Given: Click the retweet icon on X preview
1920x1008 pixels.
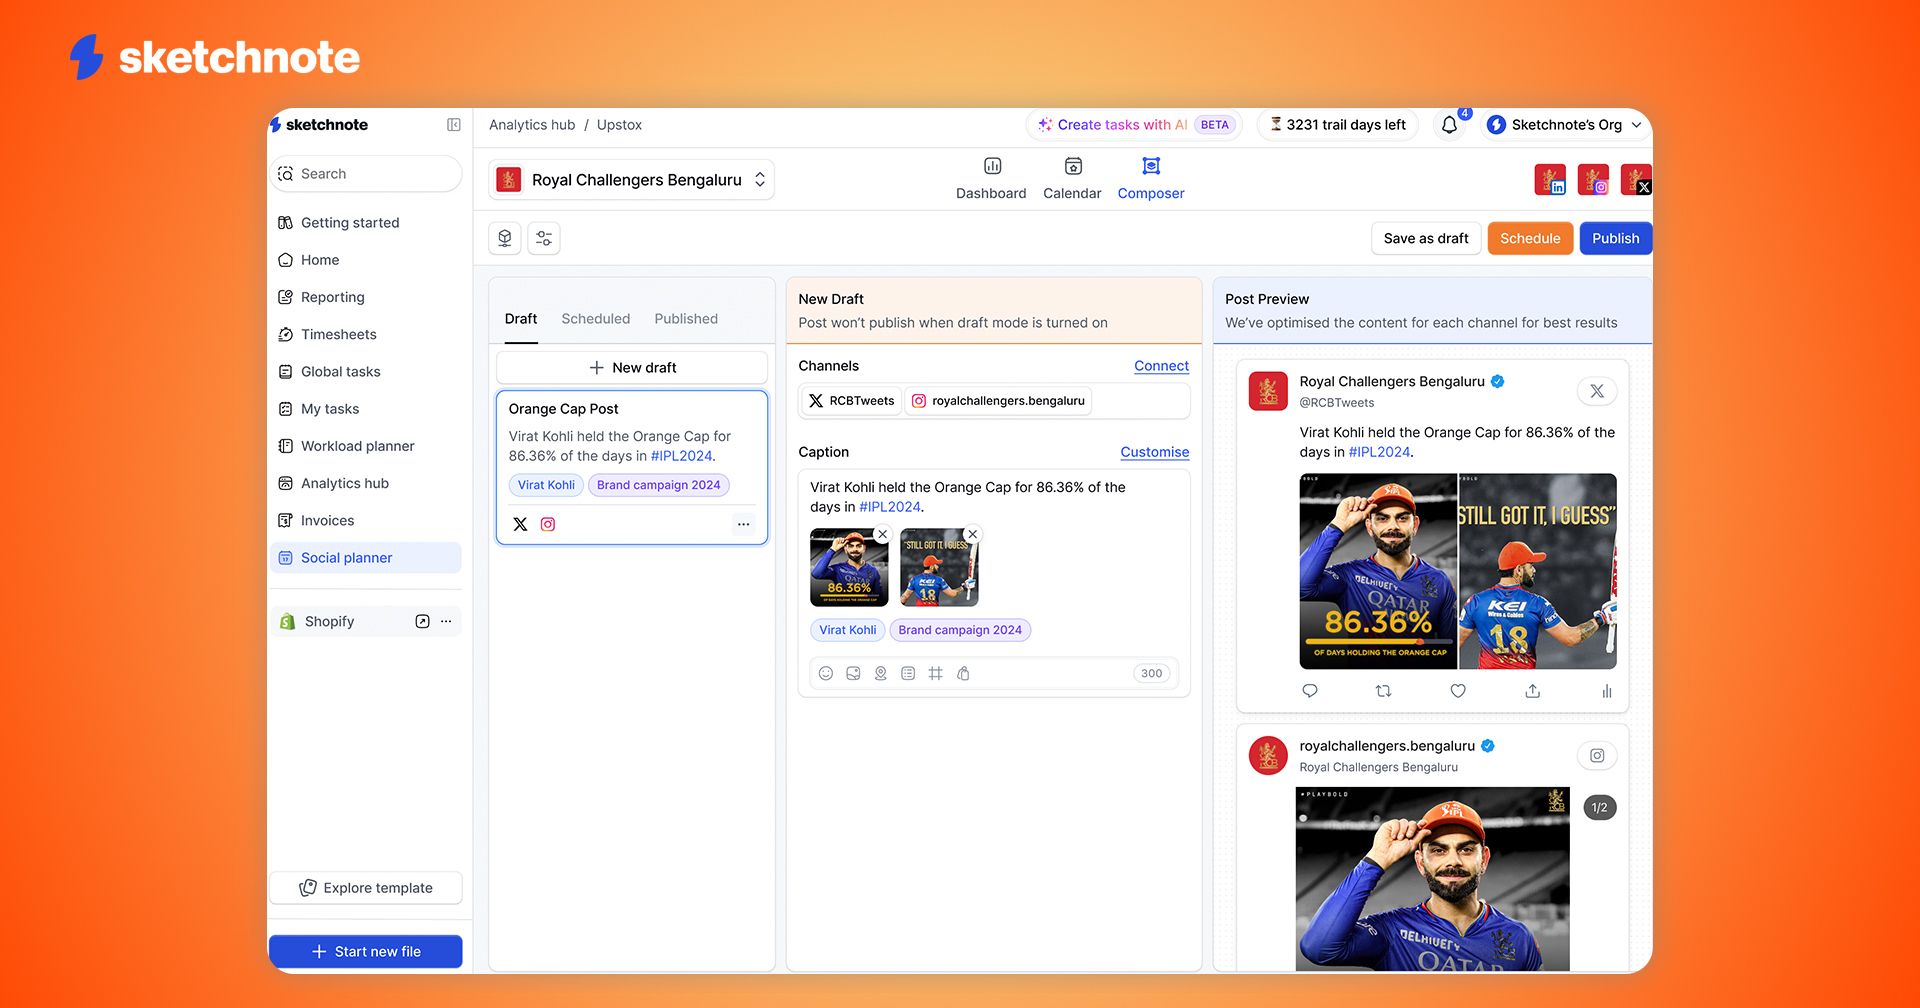Looking at the screenshot, I should pos(1384,691).
